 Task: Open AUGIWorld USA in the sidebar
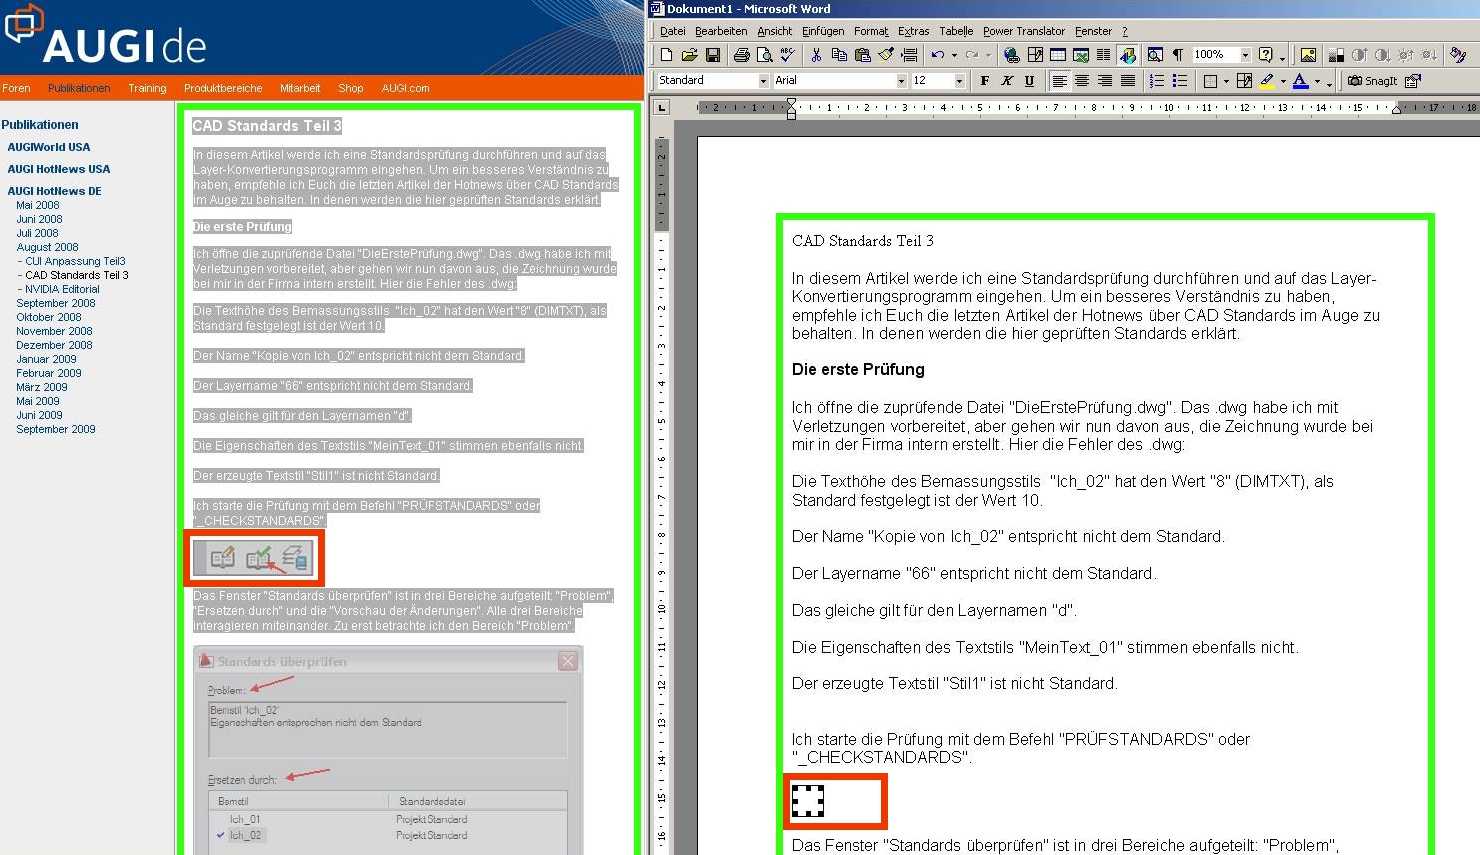click(x=49, y=147)
